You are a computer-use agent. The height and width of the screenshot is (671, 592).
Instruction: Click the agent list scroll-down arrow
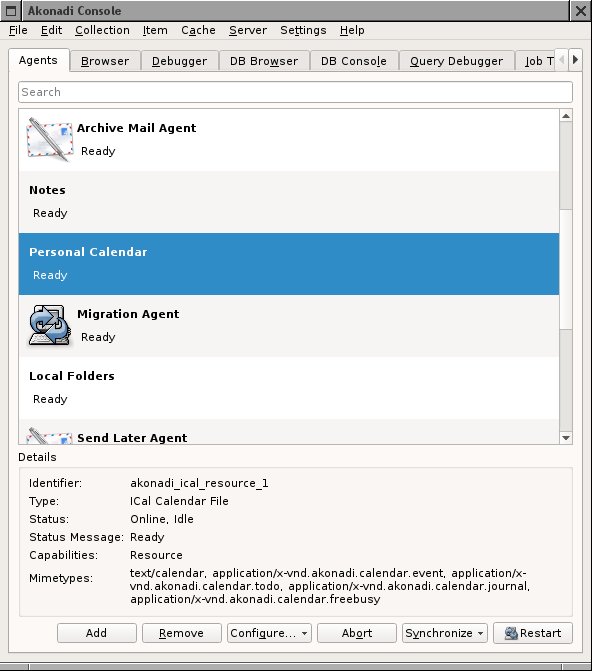click(x=566, y=438)
